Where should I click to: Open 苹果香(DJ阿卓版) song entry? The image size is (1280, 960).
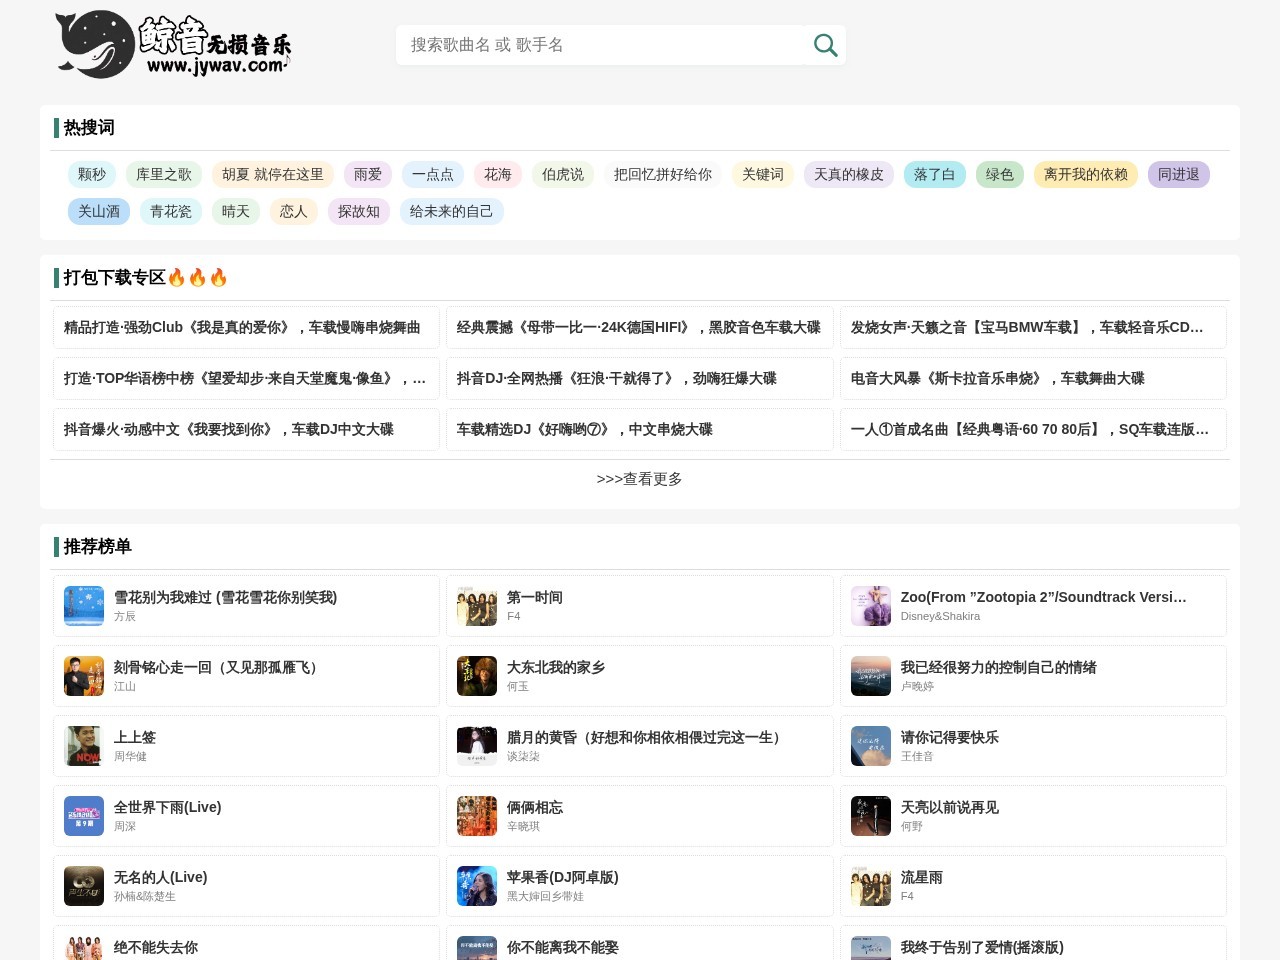tap(562, 877)
